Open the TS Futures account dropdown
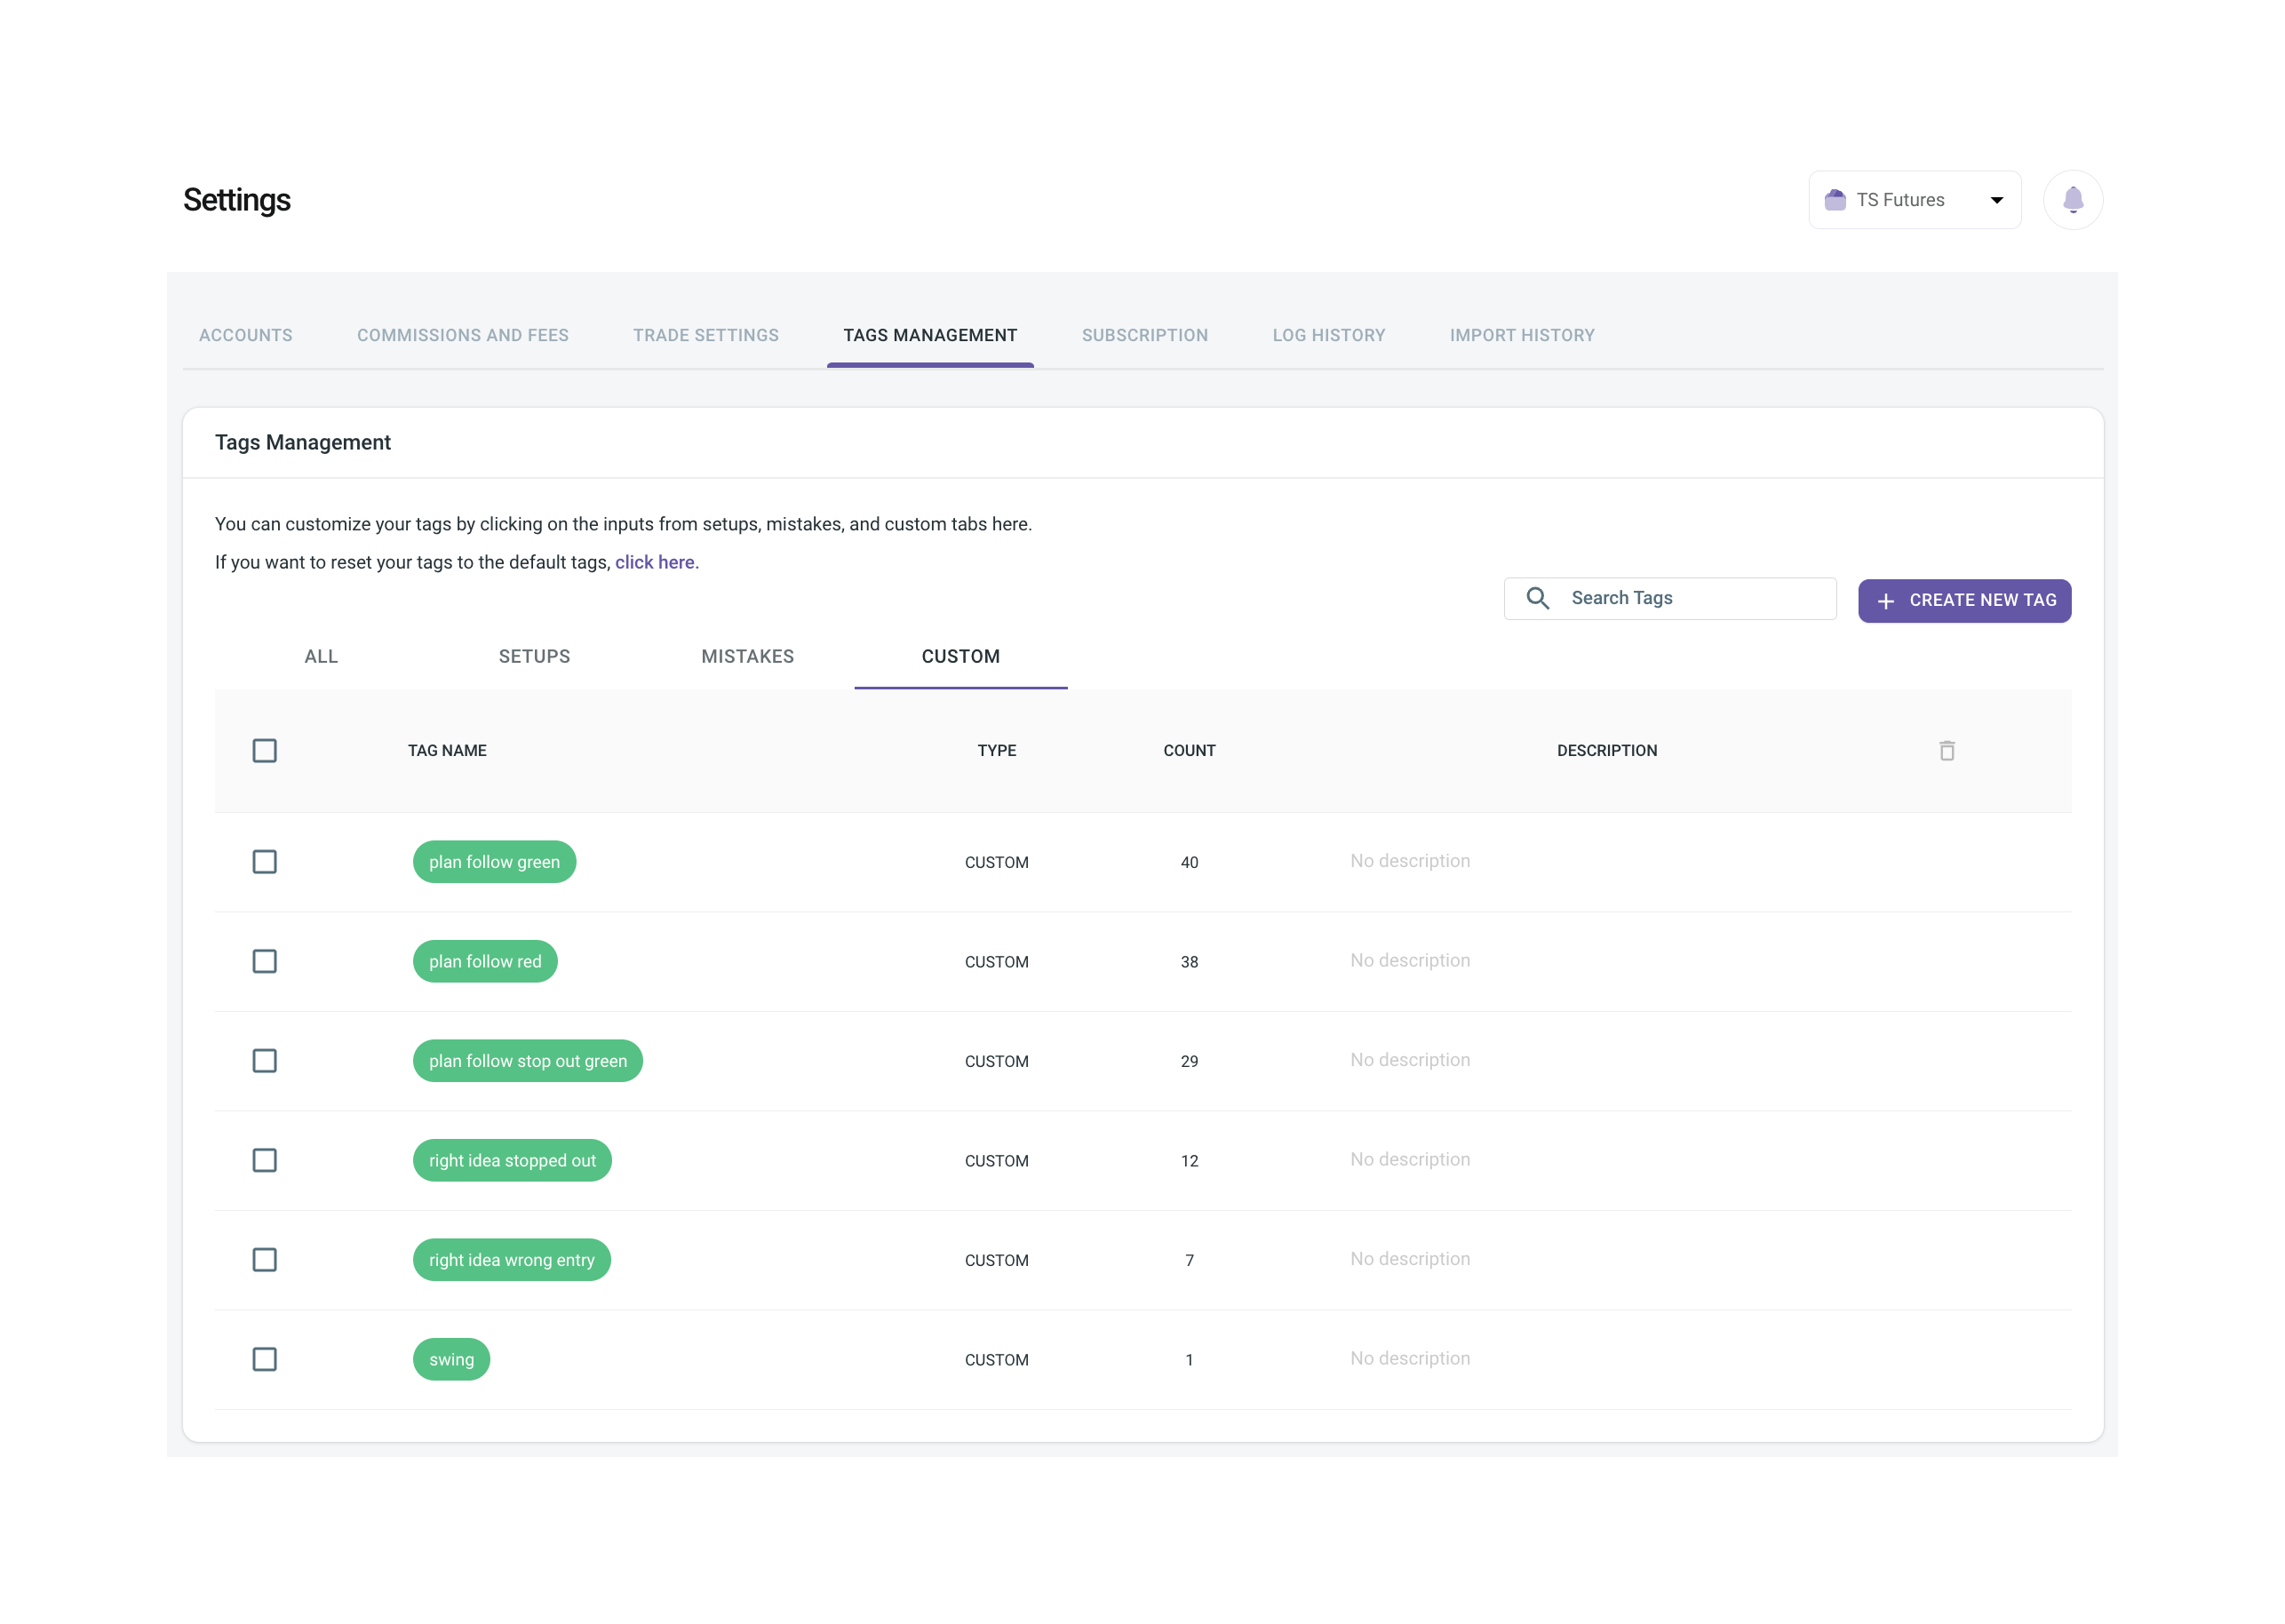The image size is (2285, 1624). (1996, 200)
